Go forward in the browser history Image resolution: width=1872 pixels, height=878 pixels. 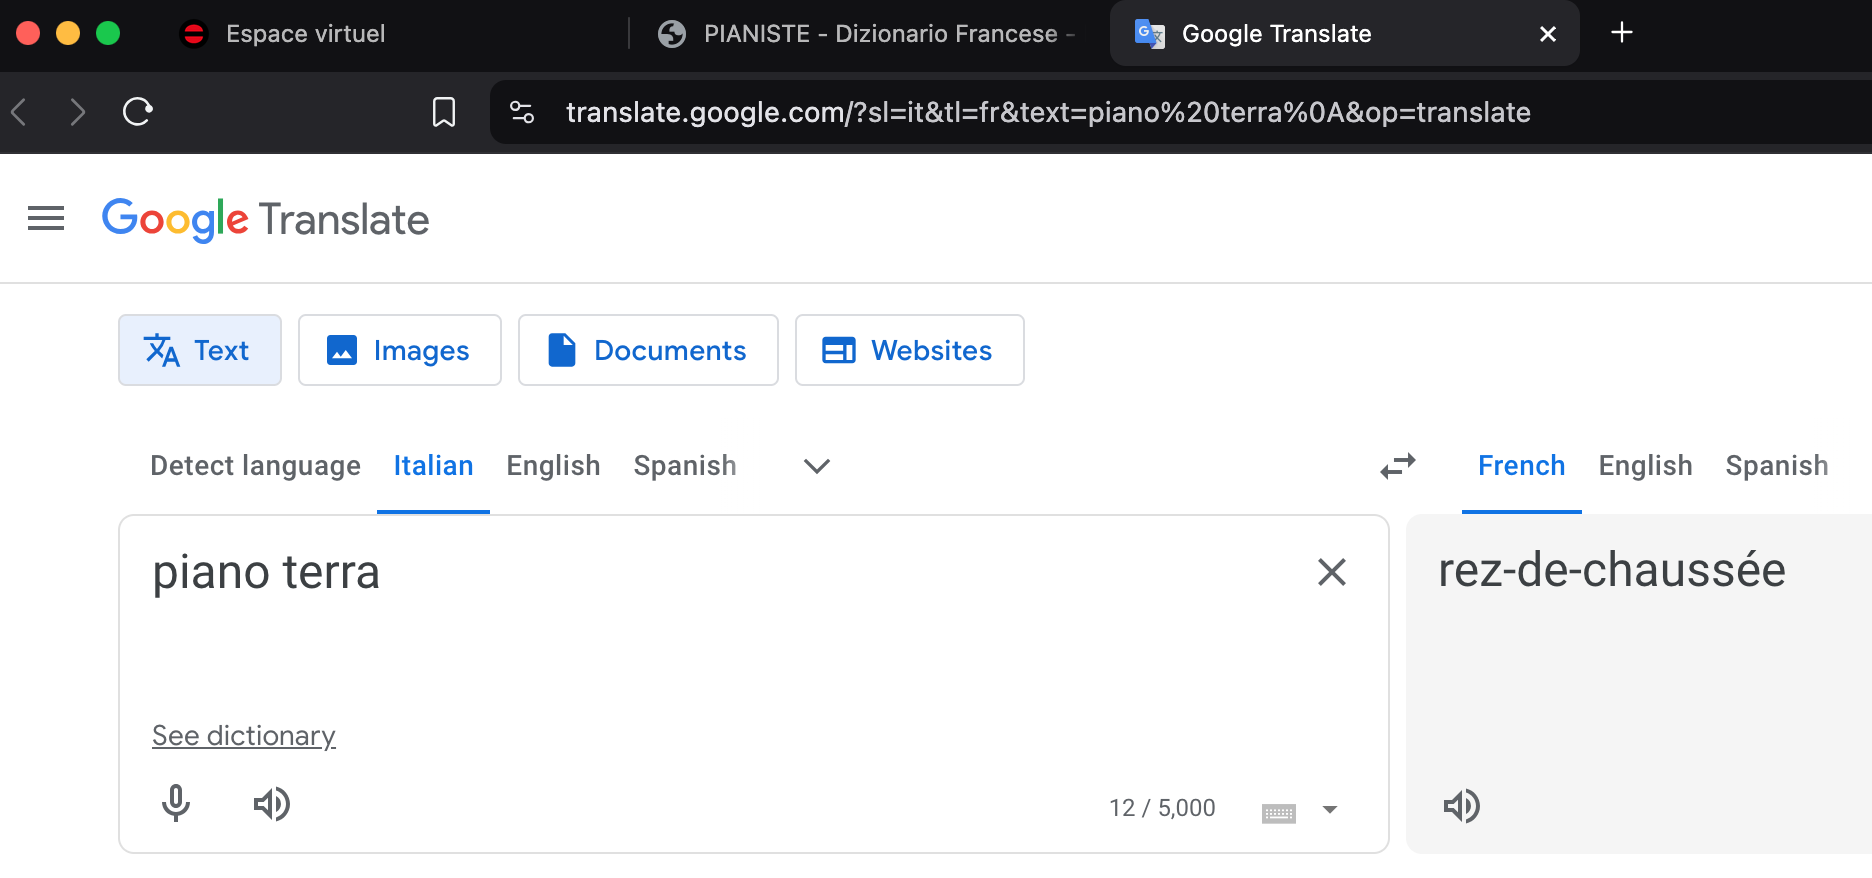pyautogui.click(x=78, y=112)
